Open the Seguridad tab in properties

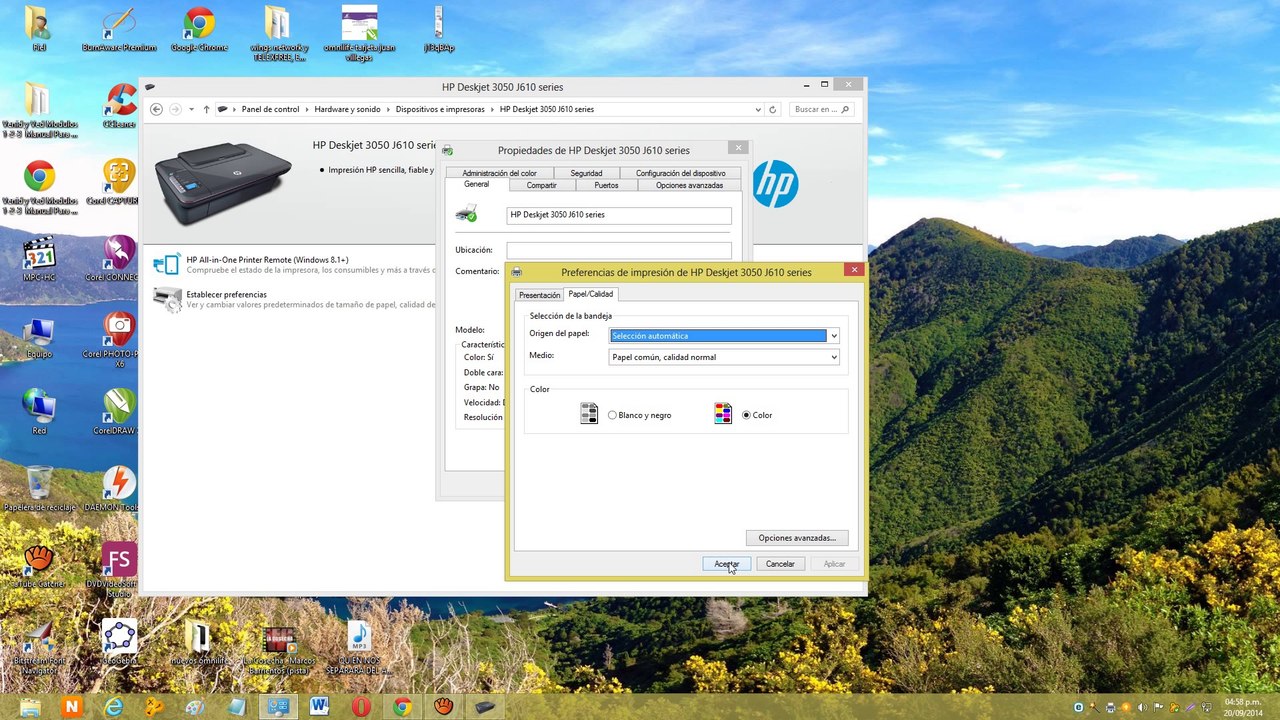point(586,173)
